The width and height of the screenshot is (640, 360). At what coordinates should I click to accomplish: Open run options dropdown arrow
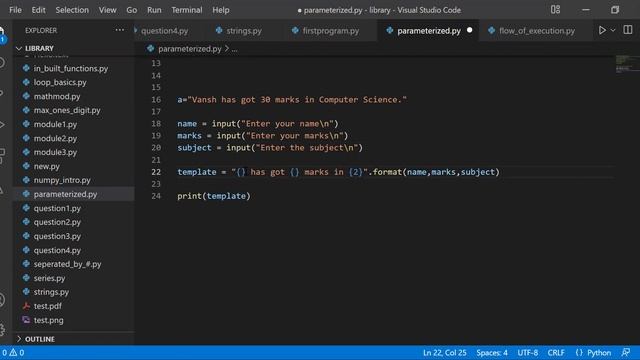[613, 30]
